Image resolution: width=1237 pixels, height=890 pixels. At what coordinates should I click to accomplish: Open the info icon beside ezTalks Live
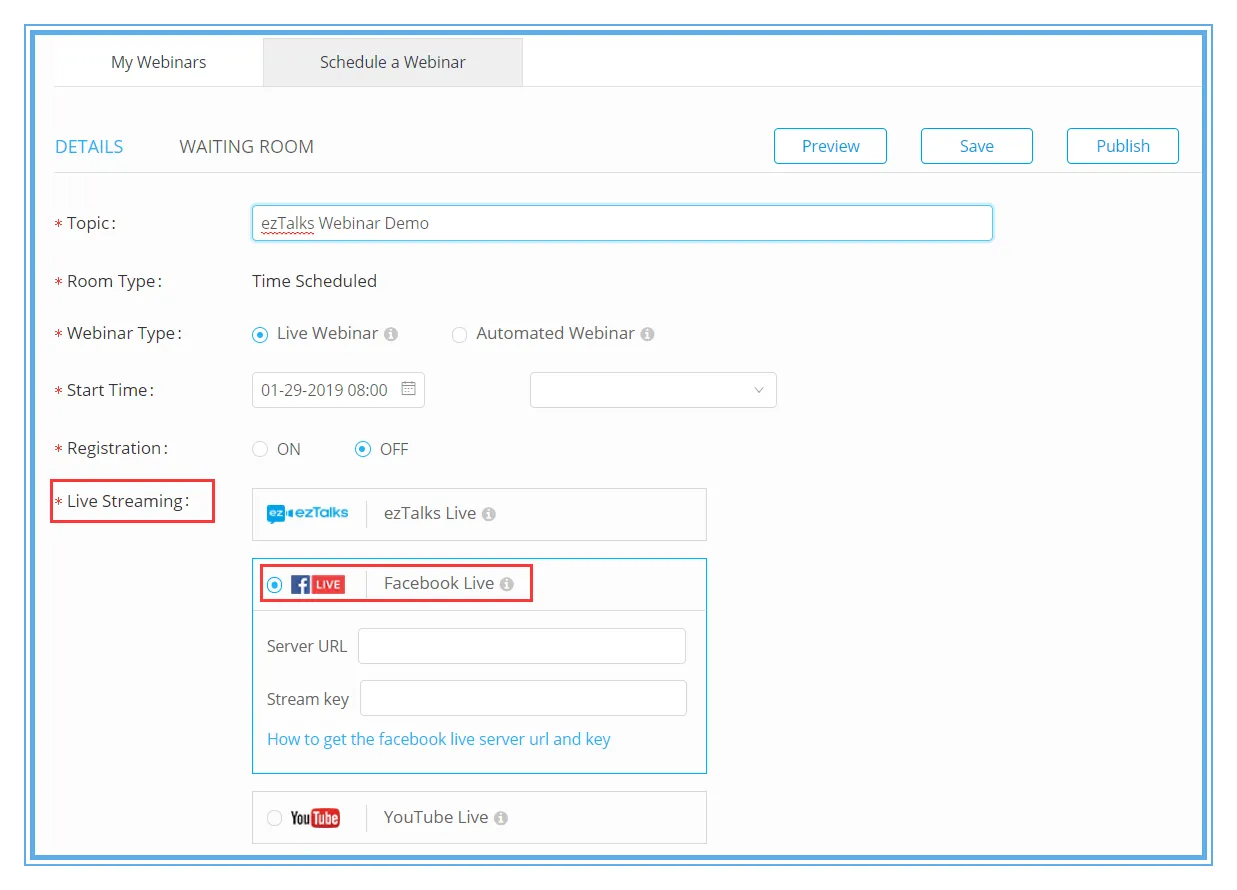coord(488,514)
